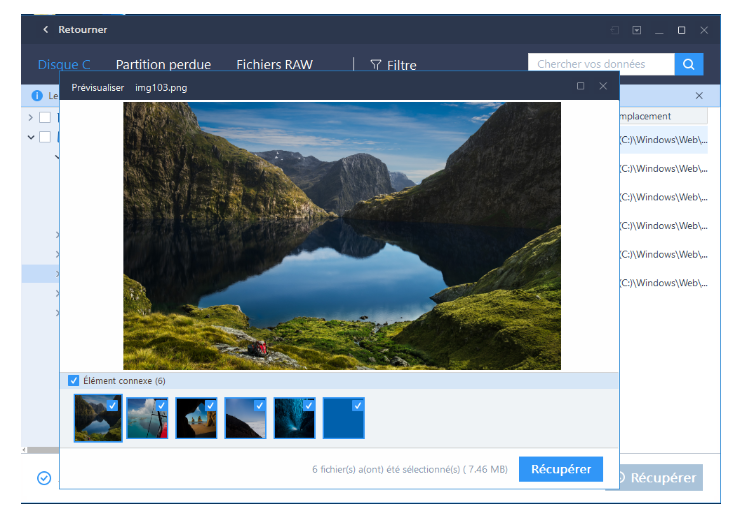The height and width of the screenshot is (515, 732).
Task: Open the Partition perdue tab
Action: click(x=163, y=65)
